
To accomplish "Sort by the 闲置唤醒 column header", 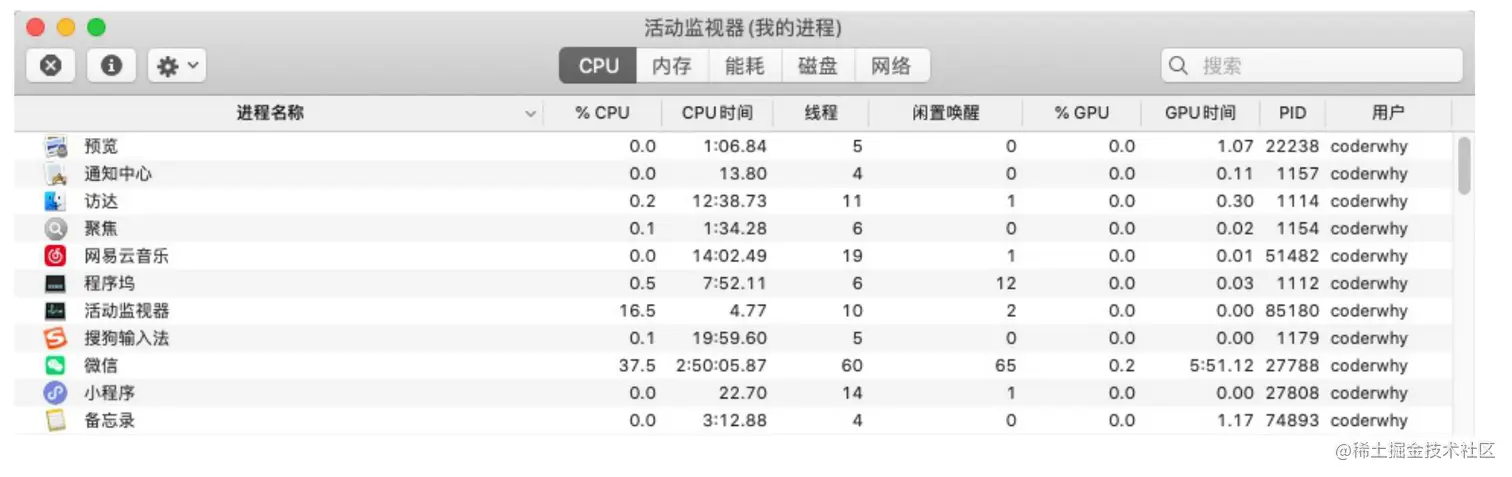I will [946, 113].
